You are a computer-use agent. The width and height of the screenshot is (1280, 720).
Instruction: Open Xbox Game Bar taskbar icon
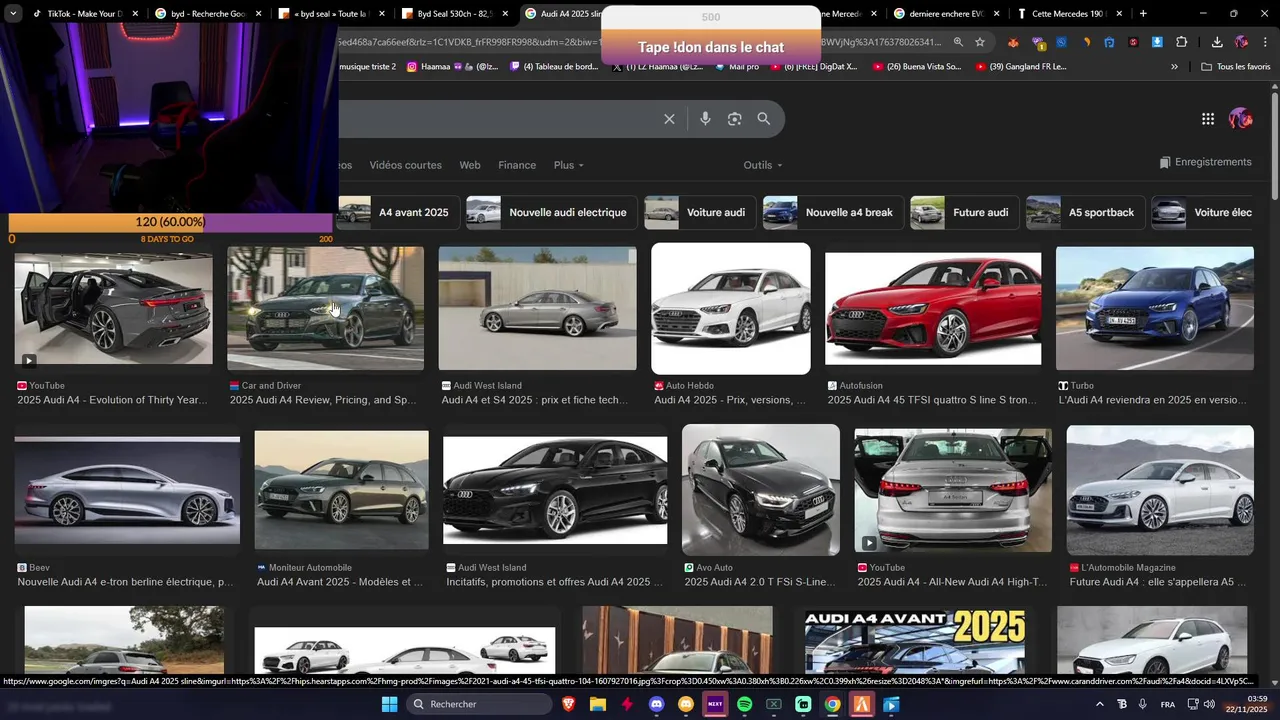point(774,704)
